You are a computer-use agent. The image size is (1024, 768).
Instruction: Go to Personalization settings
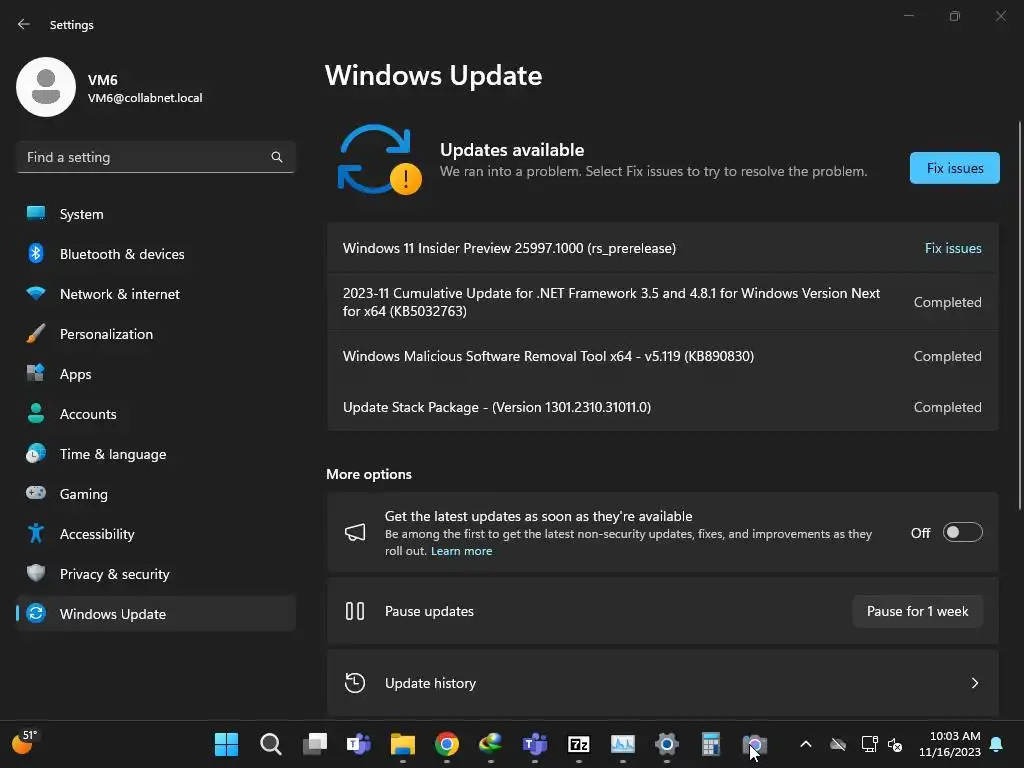156,334
